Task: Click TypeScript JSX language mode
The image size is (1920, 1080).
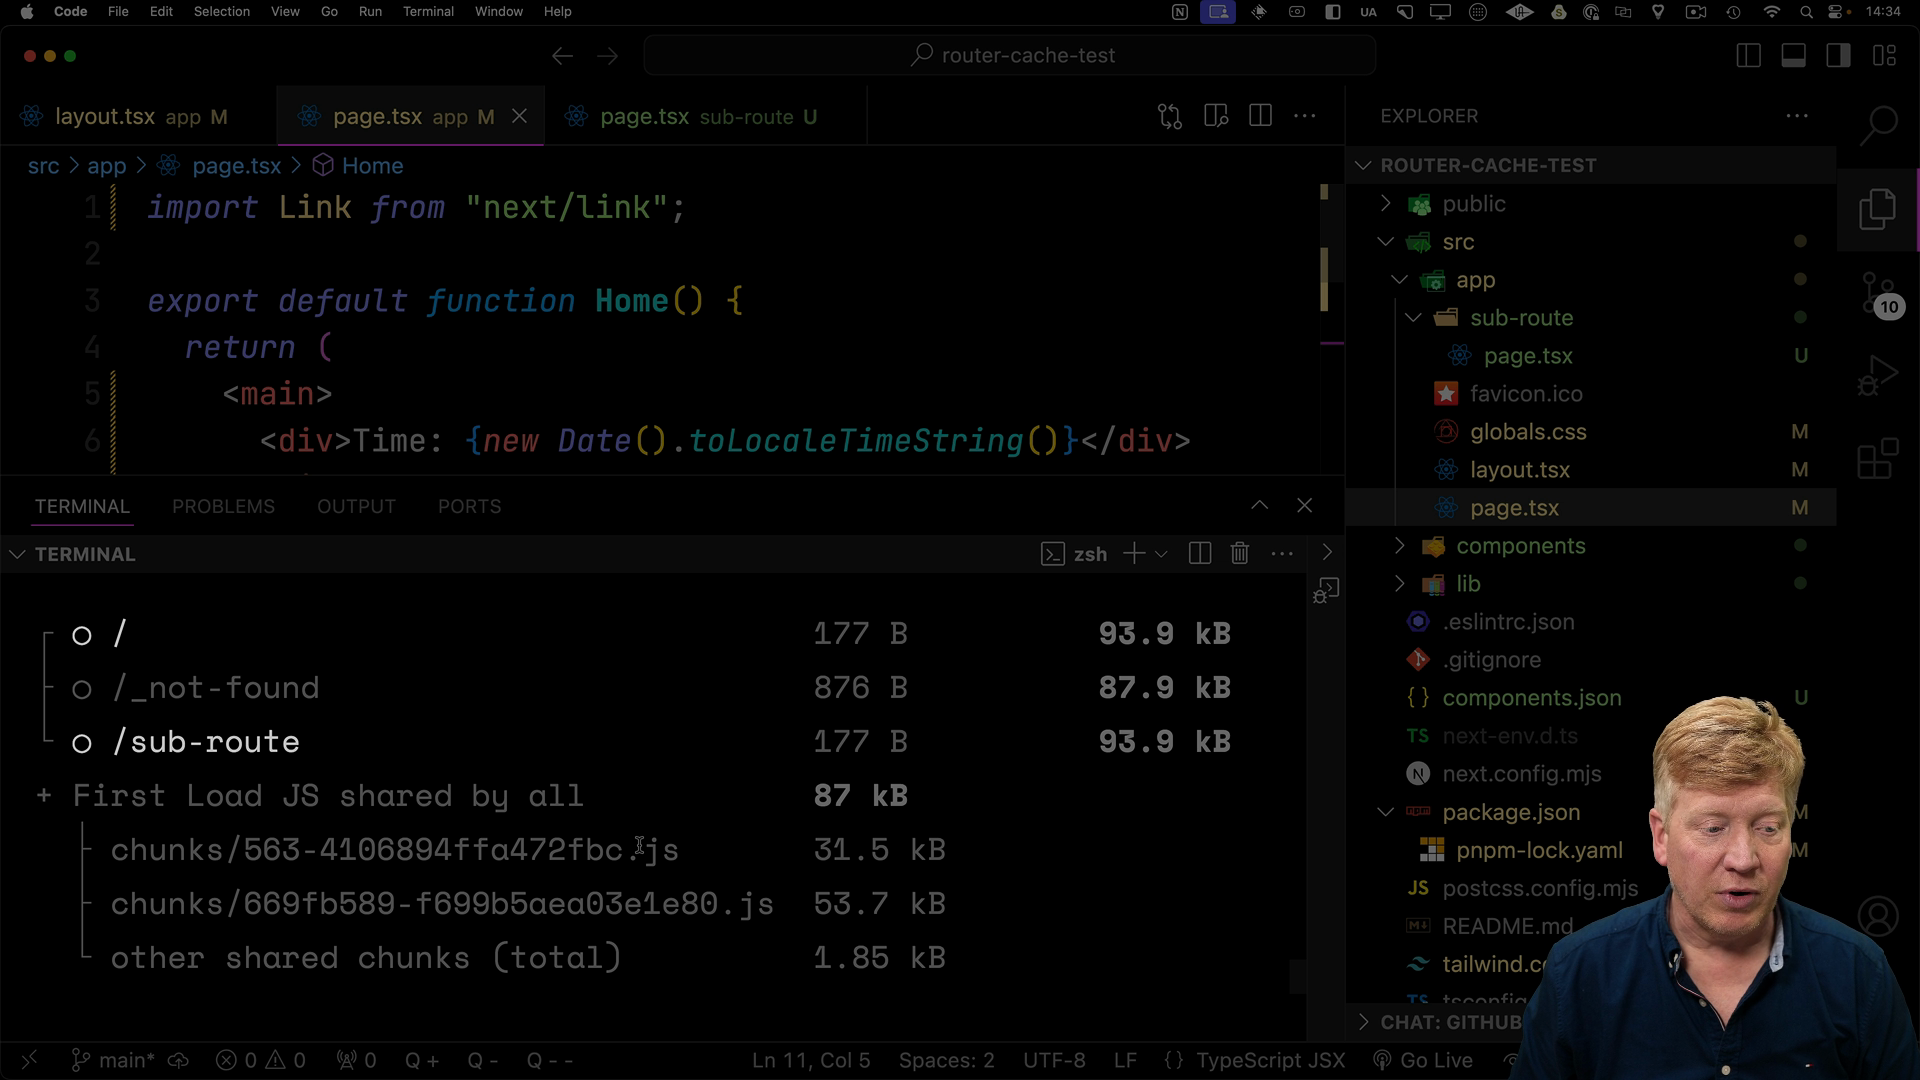Action: click(x=1270, y=1060)
